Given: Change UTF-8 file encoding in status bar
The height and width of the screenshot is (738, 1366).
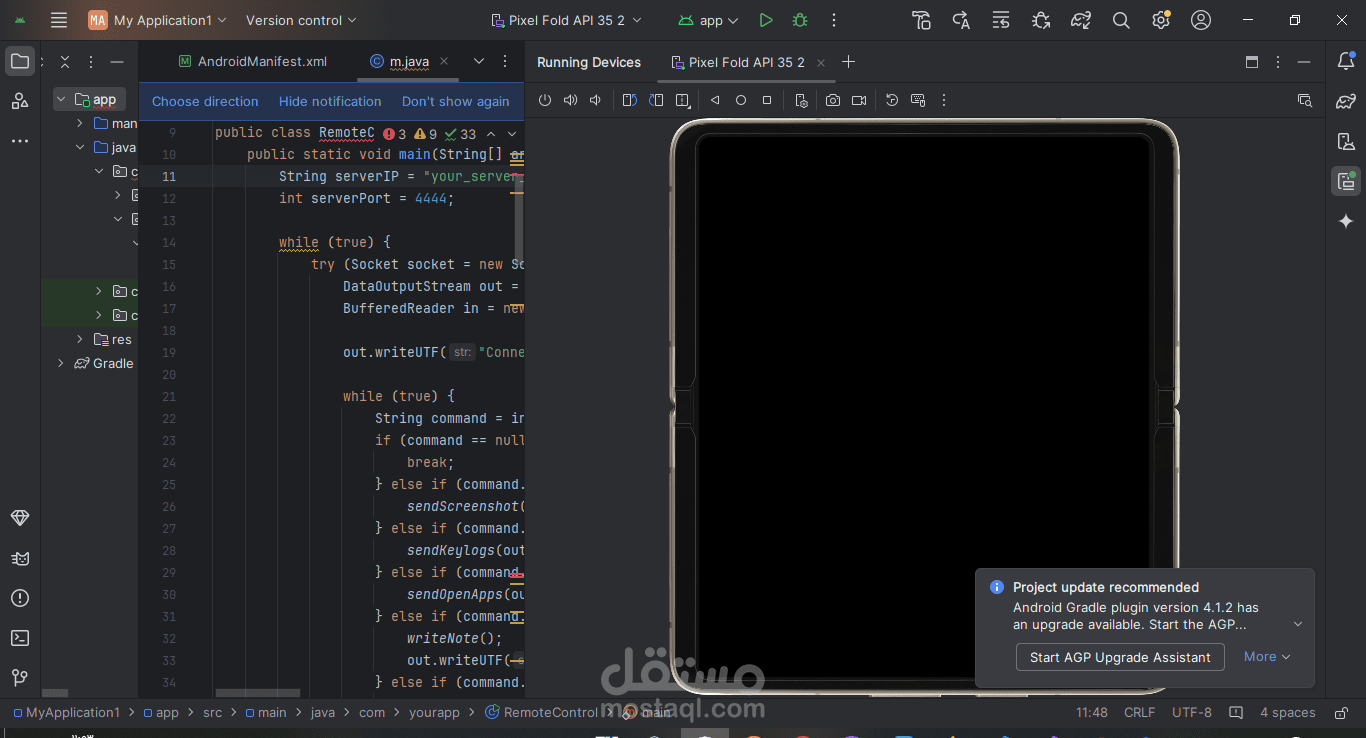Looking at the screenshot, I should [x=1191, y=713].
